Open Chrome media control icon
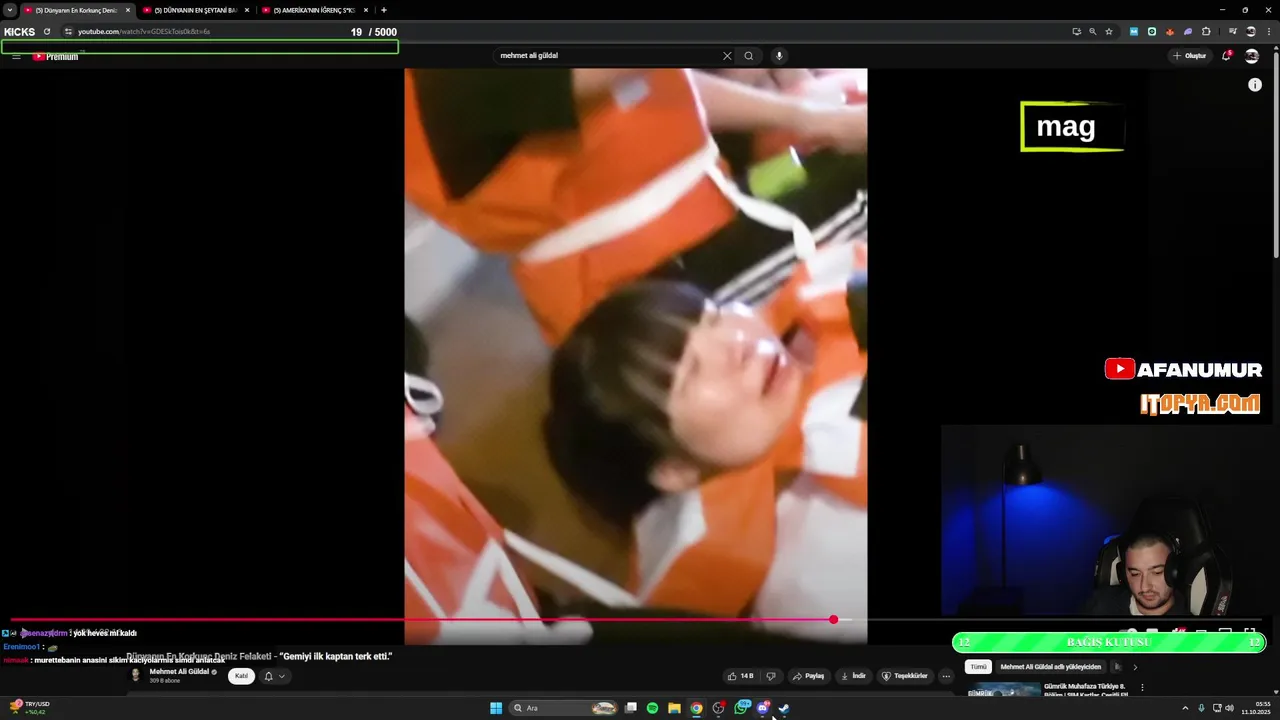 (x=1233, y=32)
